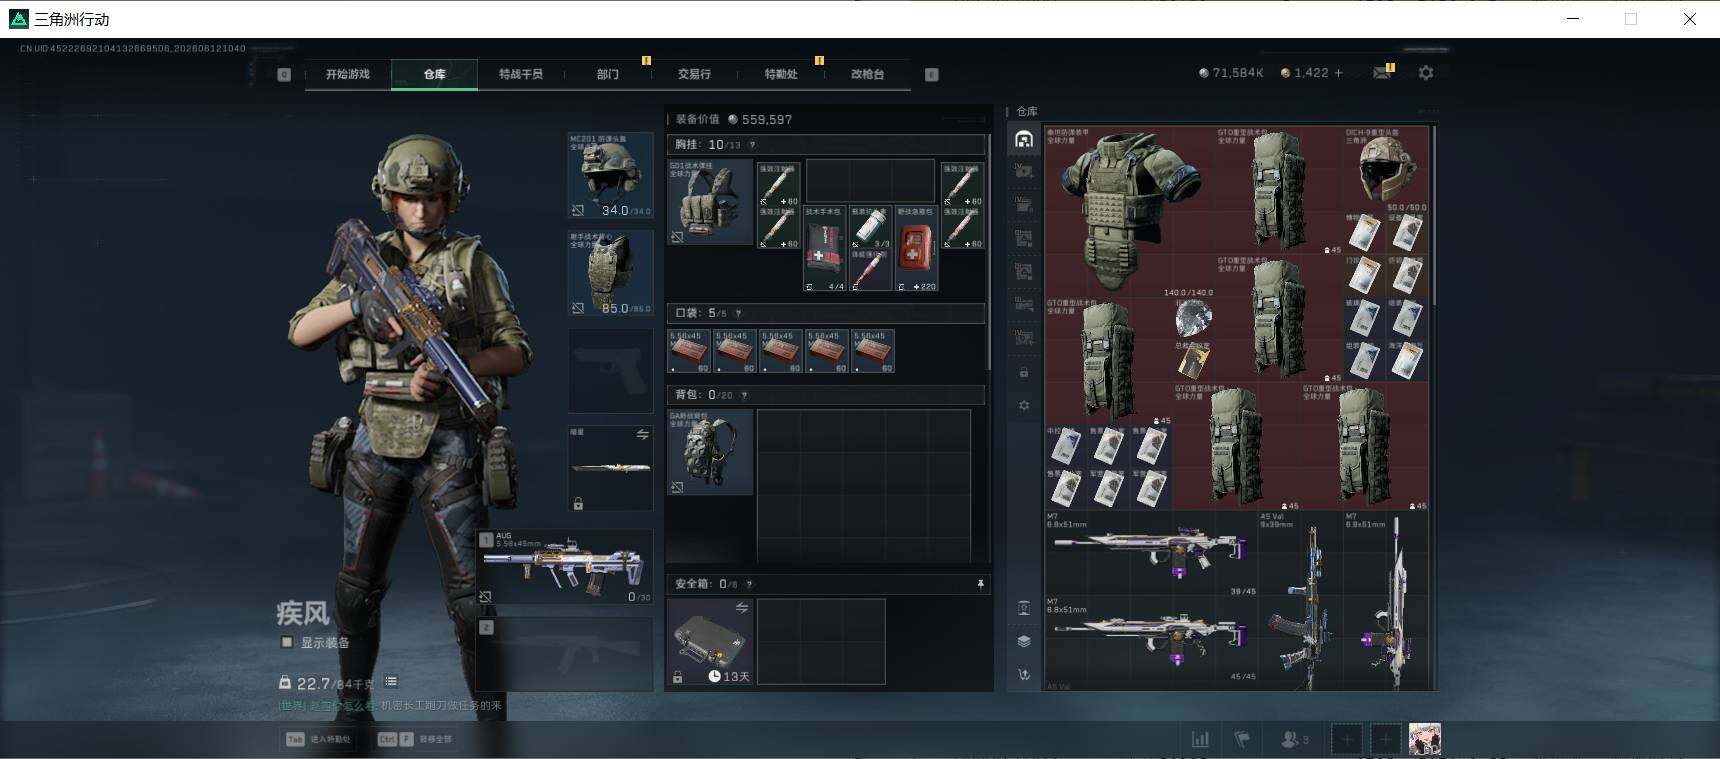Show help for 背包 capacity
Screen dimensions: 1720x759
(744, 395)
